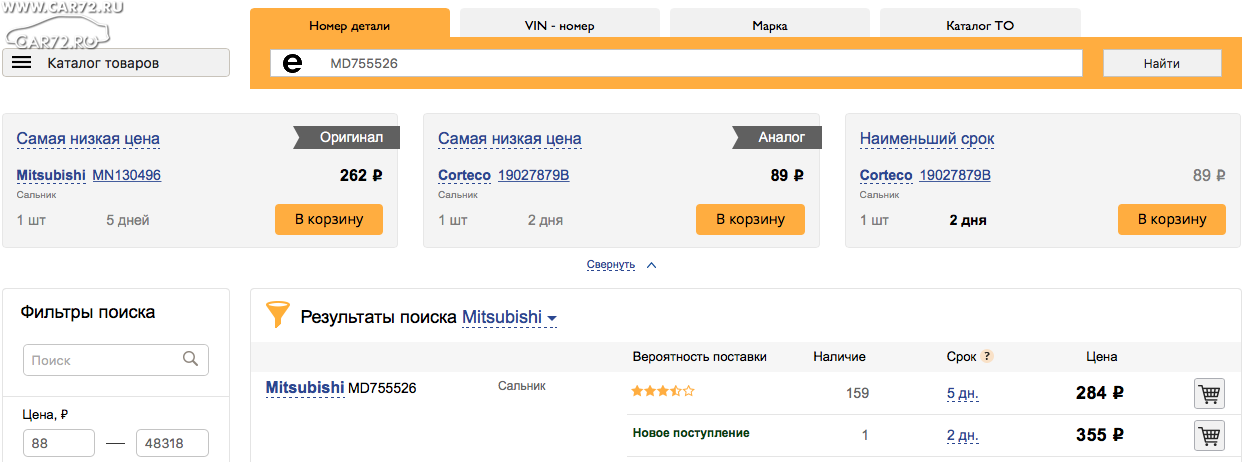The height and width of the screenshot is (462, 1250).
Task: Open the Марка tab
Action: [770, 25]
